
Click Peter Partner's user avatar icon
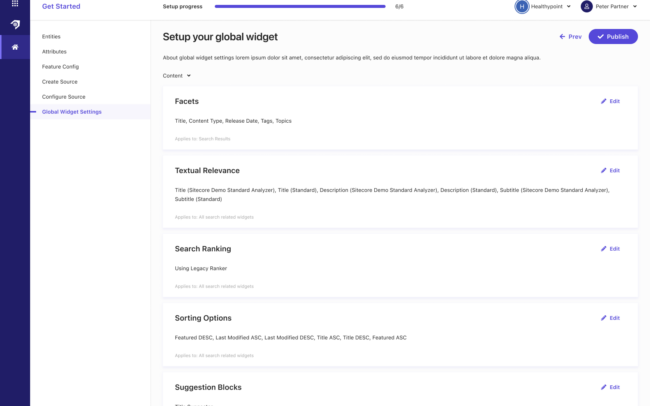tap(587, 6)
